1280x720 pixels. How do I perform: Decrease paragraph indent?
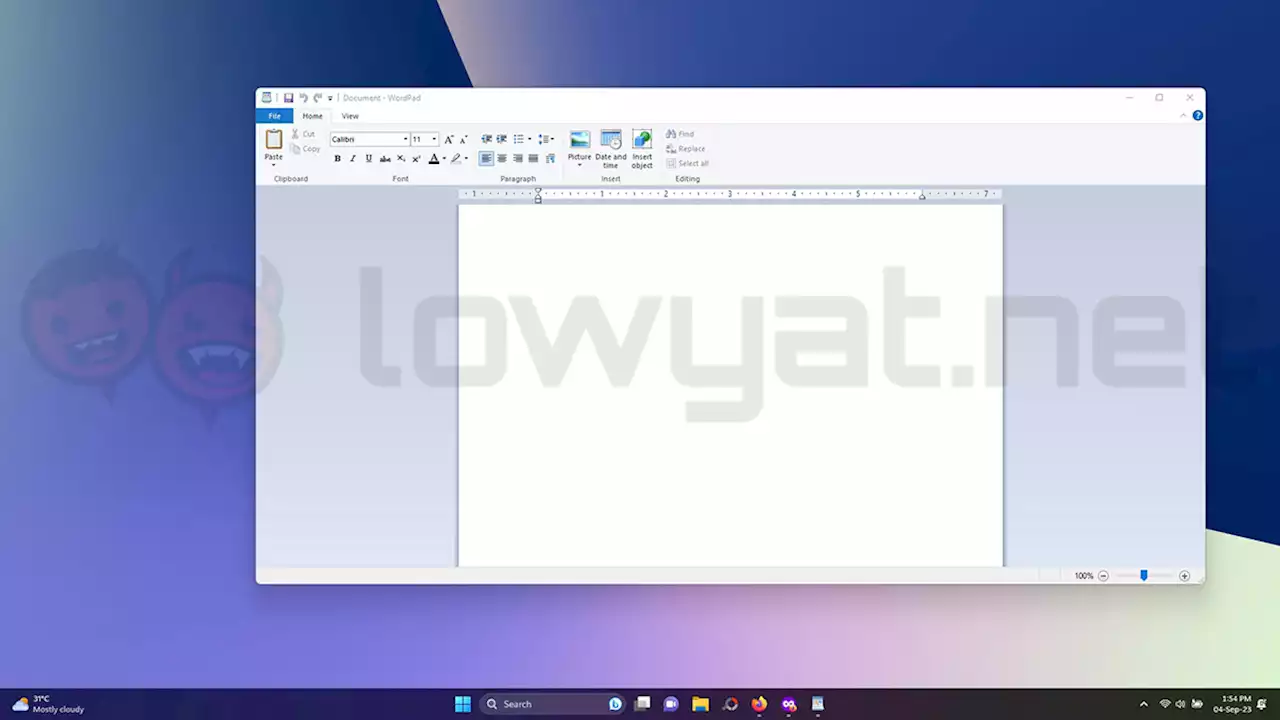[486, 139]
